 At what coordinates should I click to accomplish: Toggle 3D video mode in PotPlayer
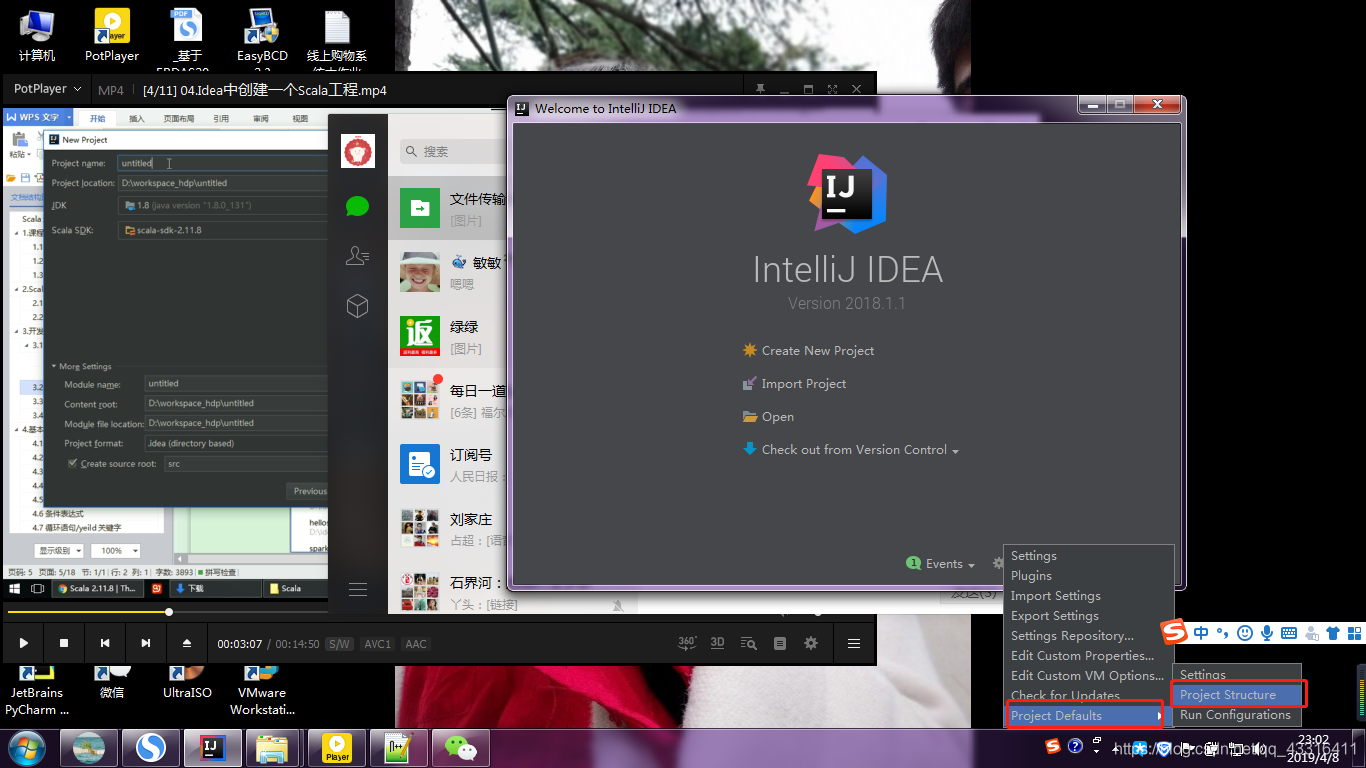tap(717, 643)
